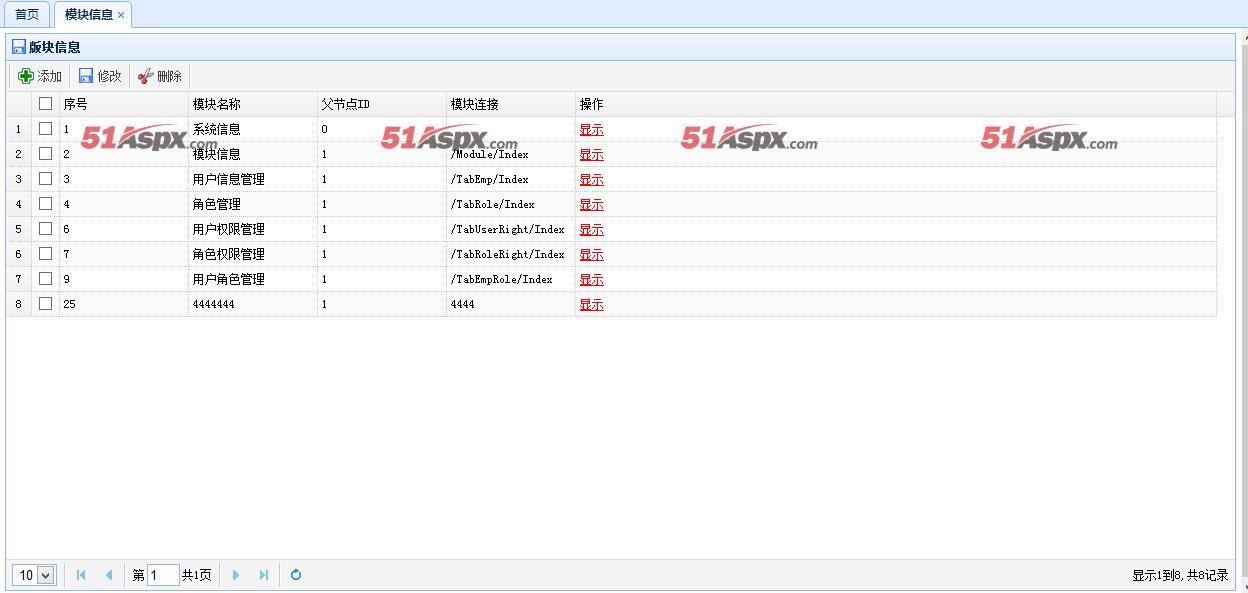Viewport: 1248px width, 593px height.
Task: Click the /TabRoleRight/Index cell
Action: 511,254
